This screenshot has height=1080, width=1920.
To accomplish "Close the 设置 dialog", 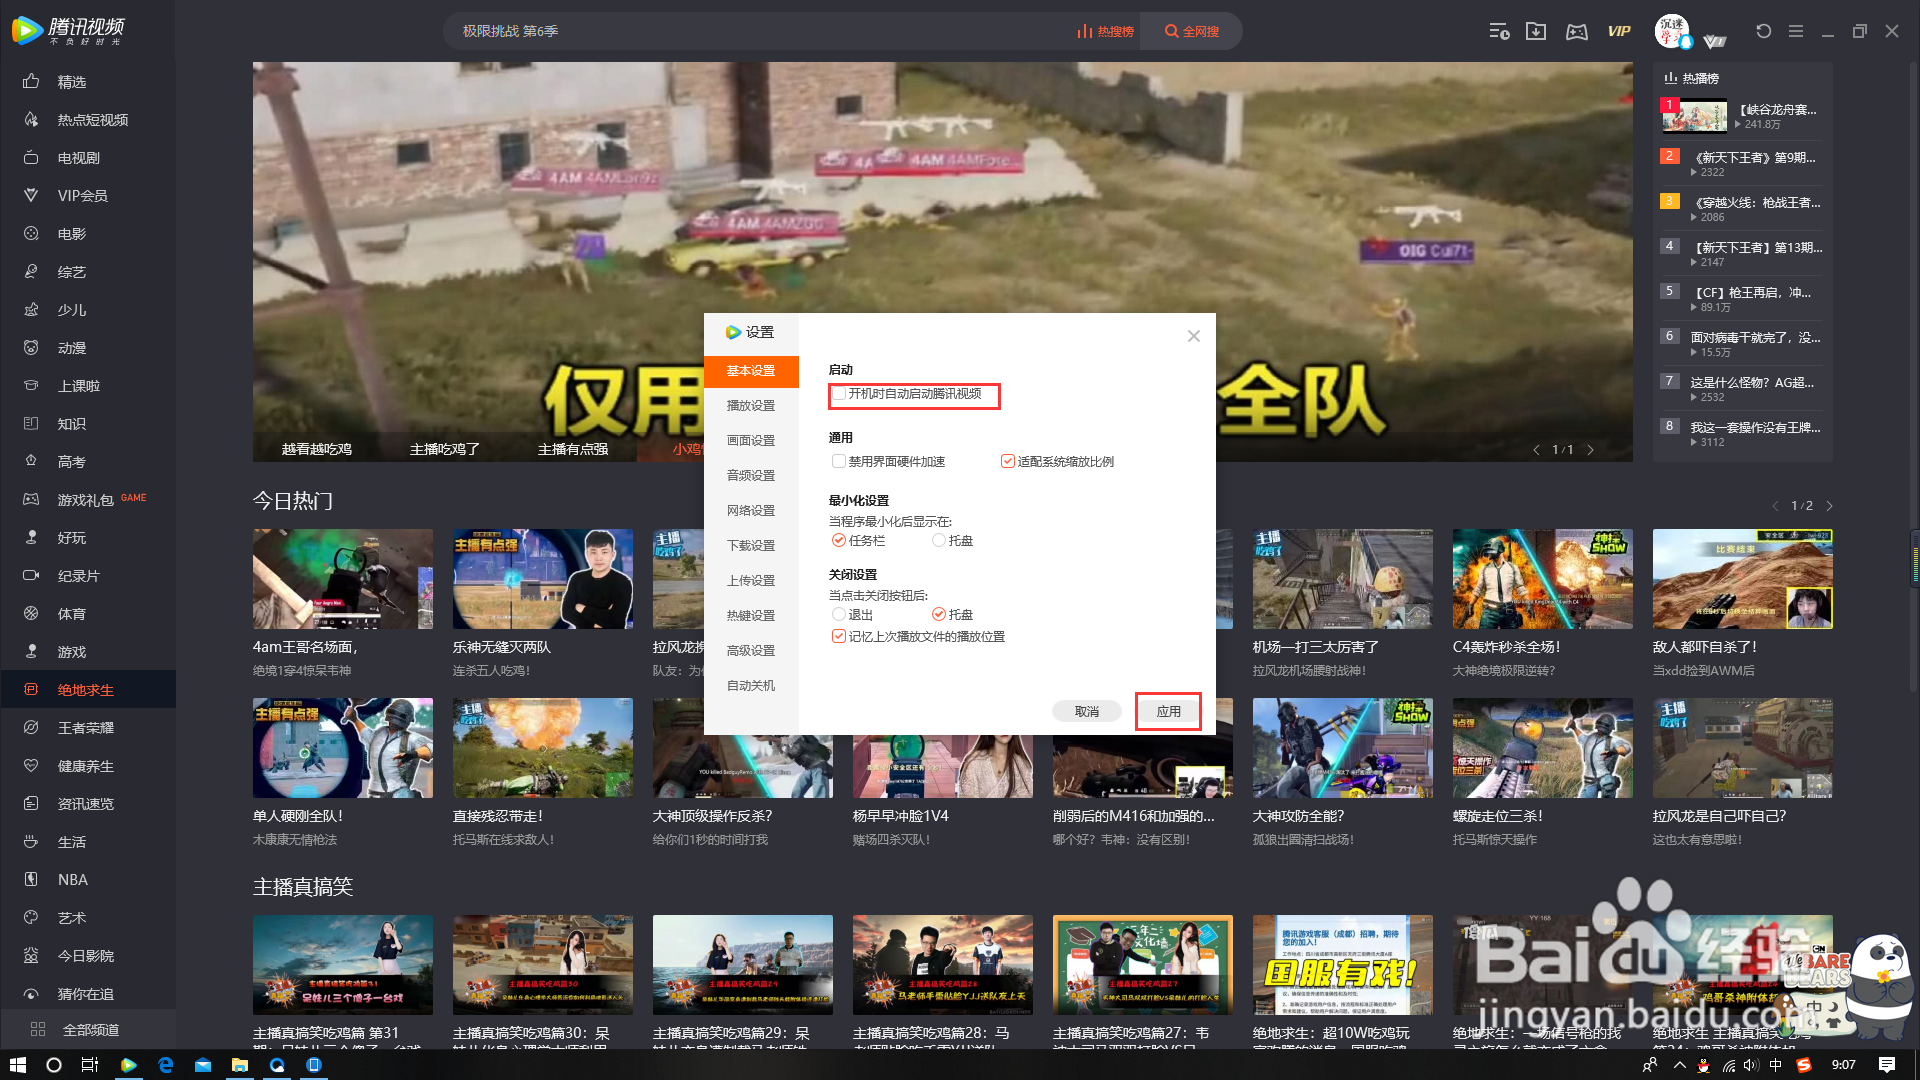I will [x=1193, y=336].
